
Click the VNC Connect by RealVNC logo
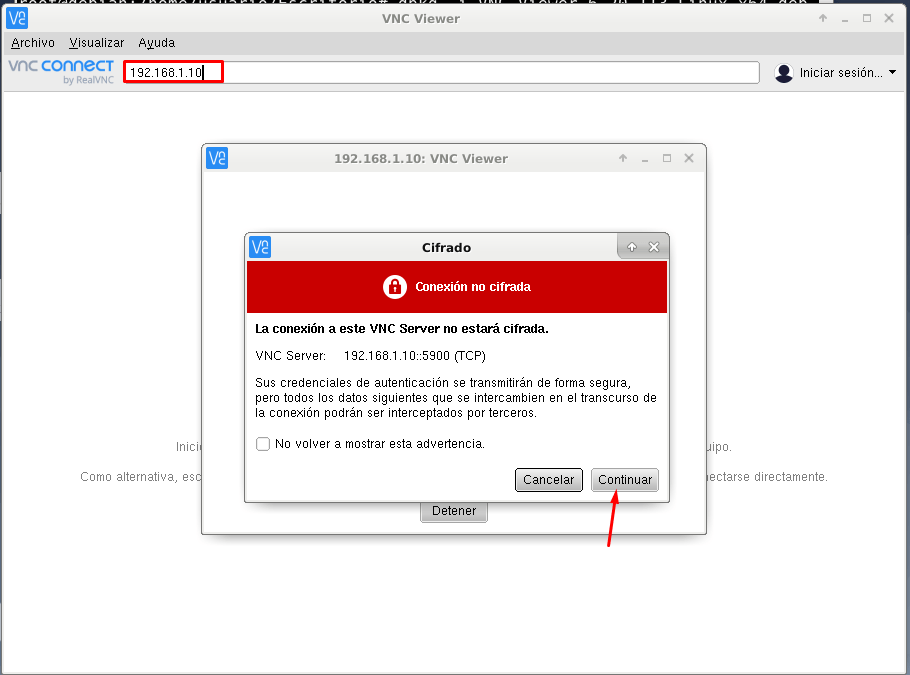[x=61, y=71]
